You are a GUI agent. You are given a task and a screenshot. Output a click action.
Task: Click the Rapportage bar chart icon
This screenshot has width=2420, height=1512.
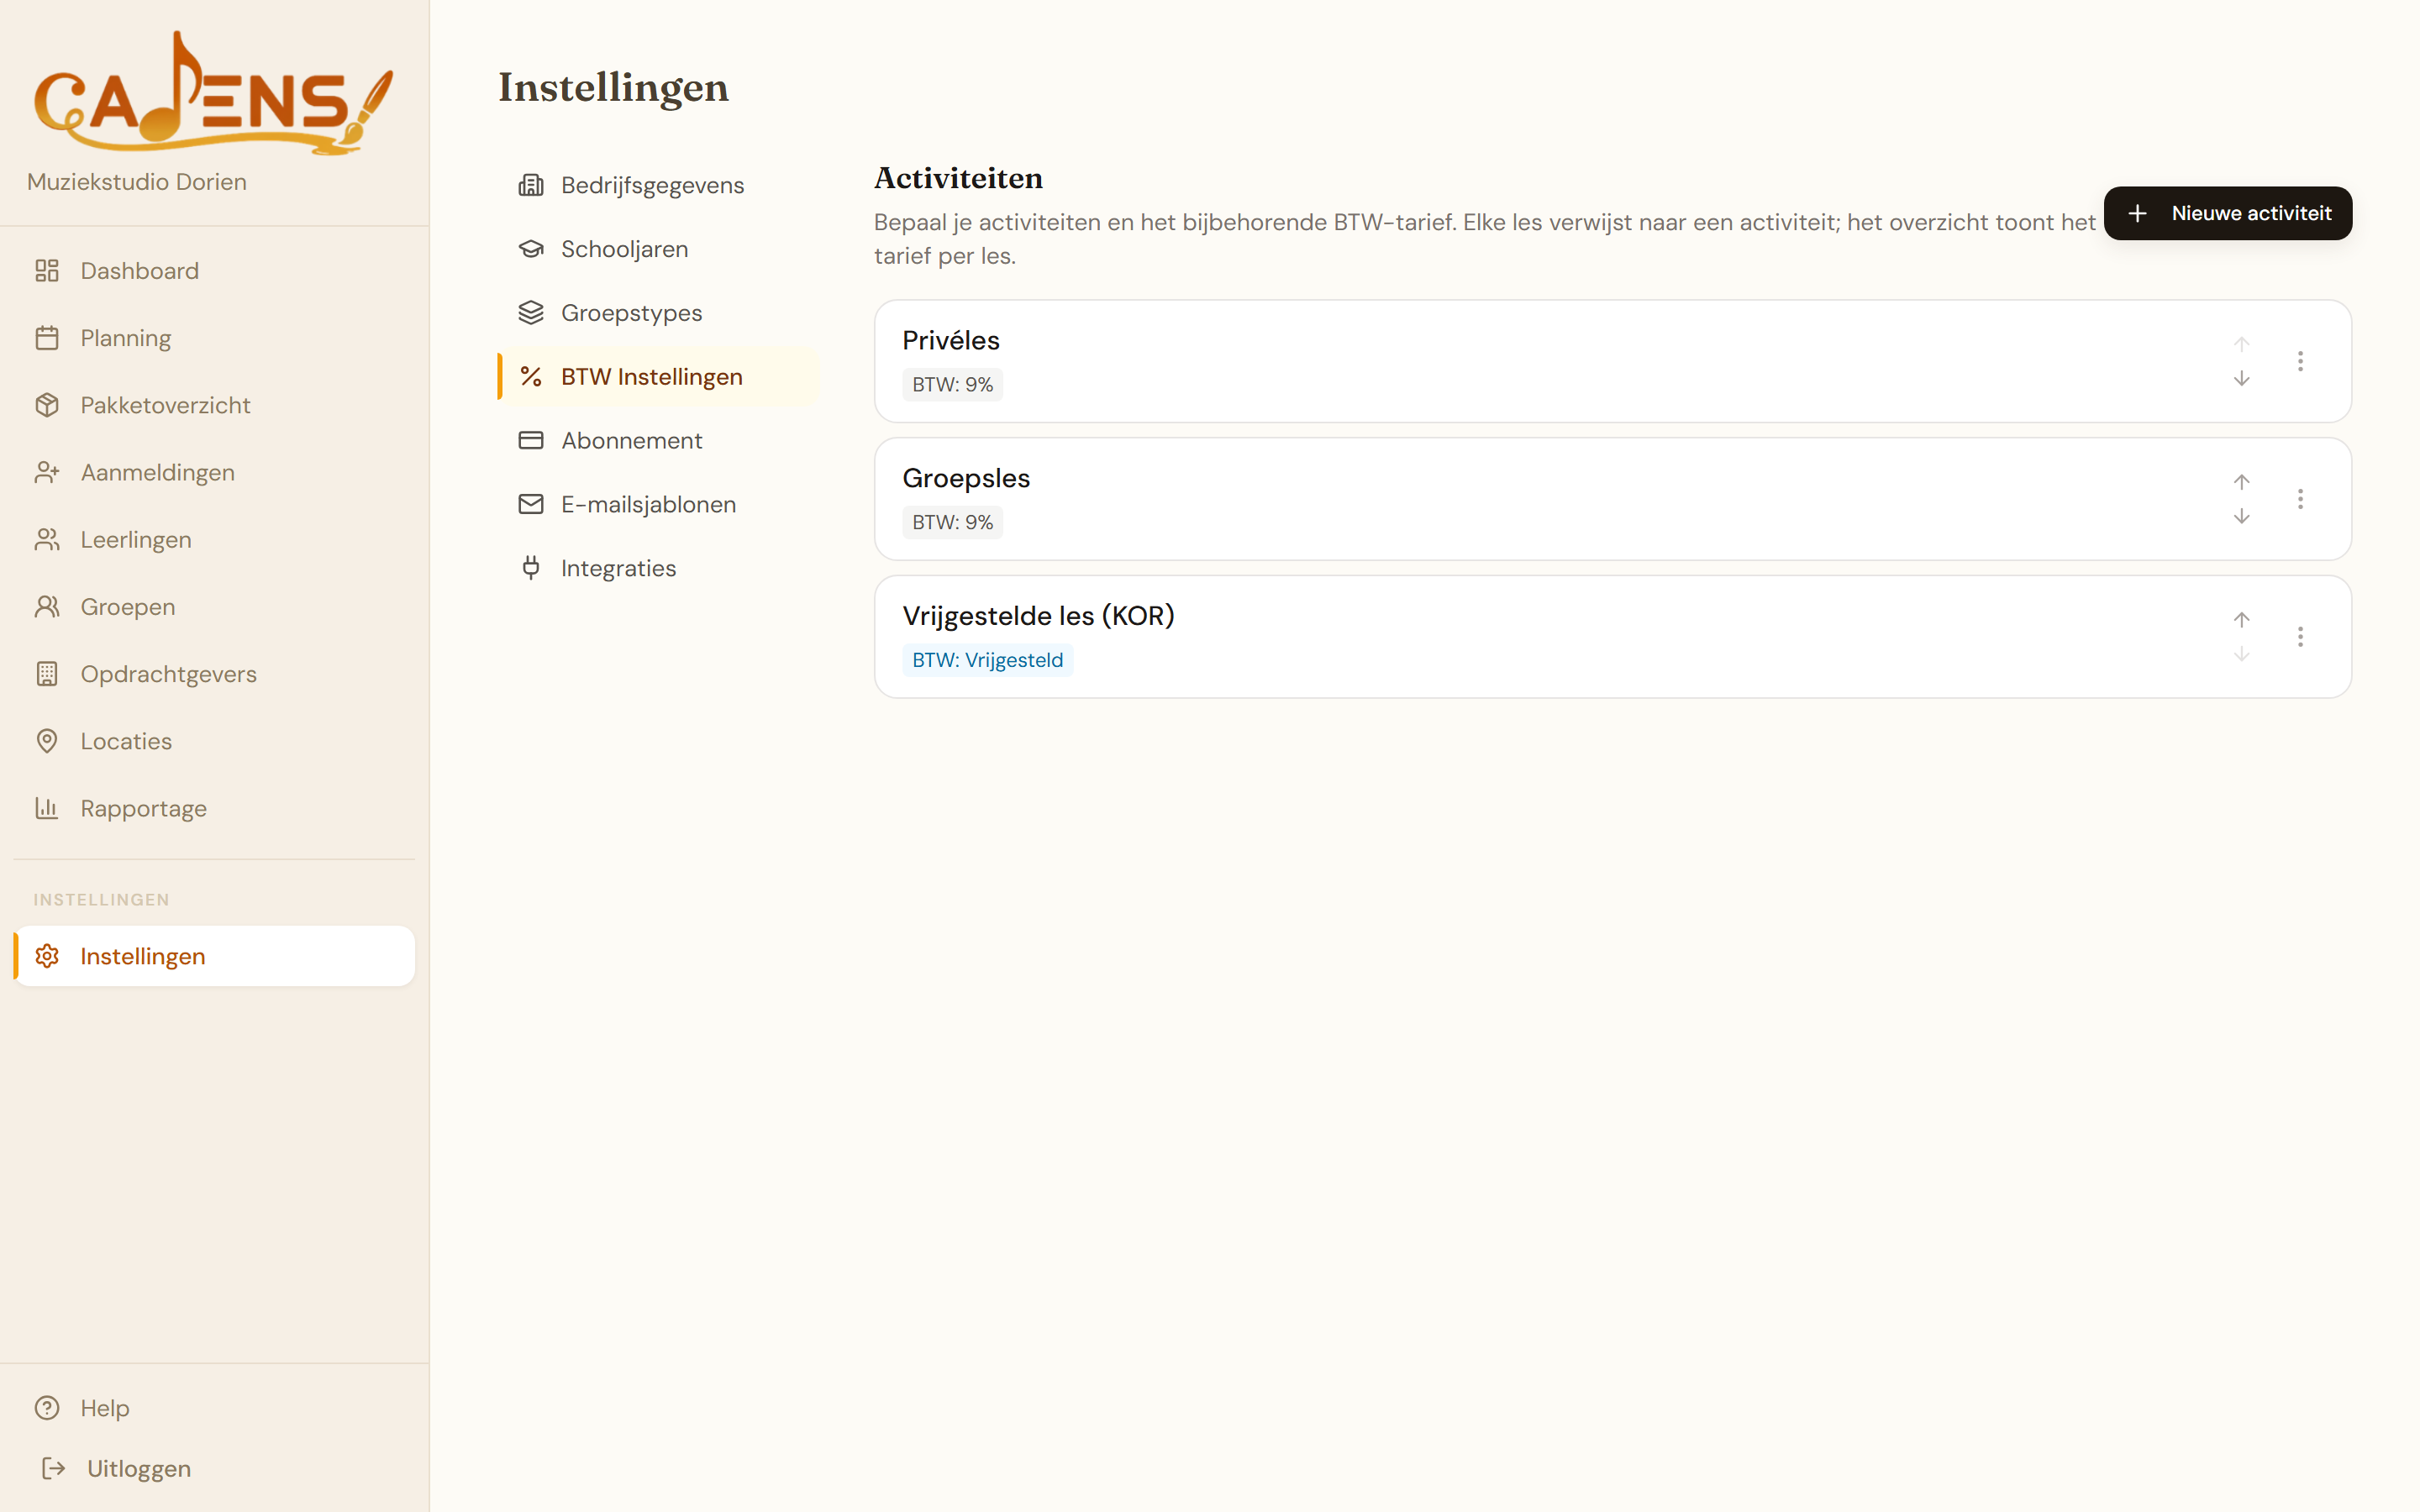coord(47,808)
